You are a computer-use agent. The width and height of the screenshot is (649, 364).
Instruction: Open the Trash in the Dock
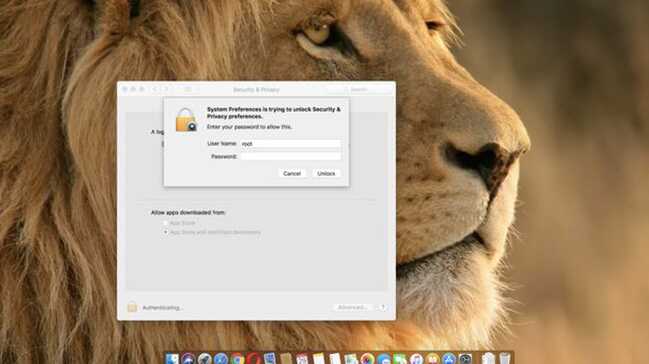tap(505, 358)
